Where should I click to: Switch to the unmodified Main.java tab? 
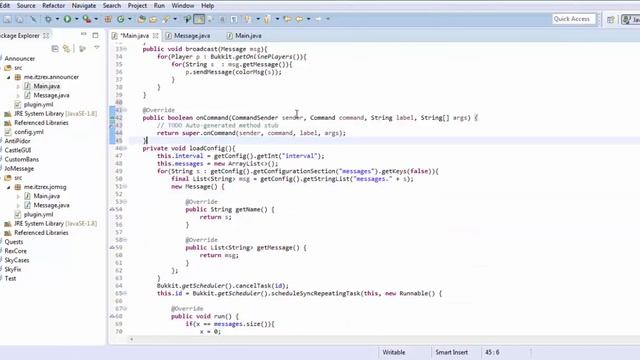point(244,36)
